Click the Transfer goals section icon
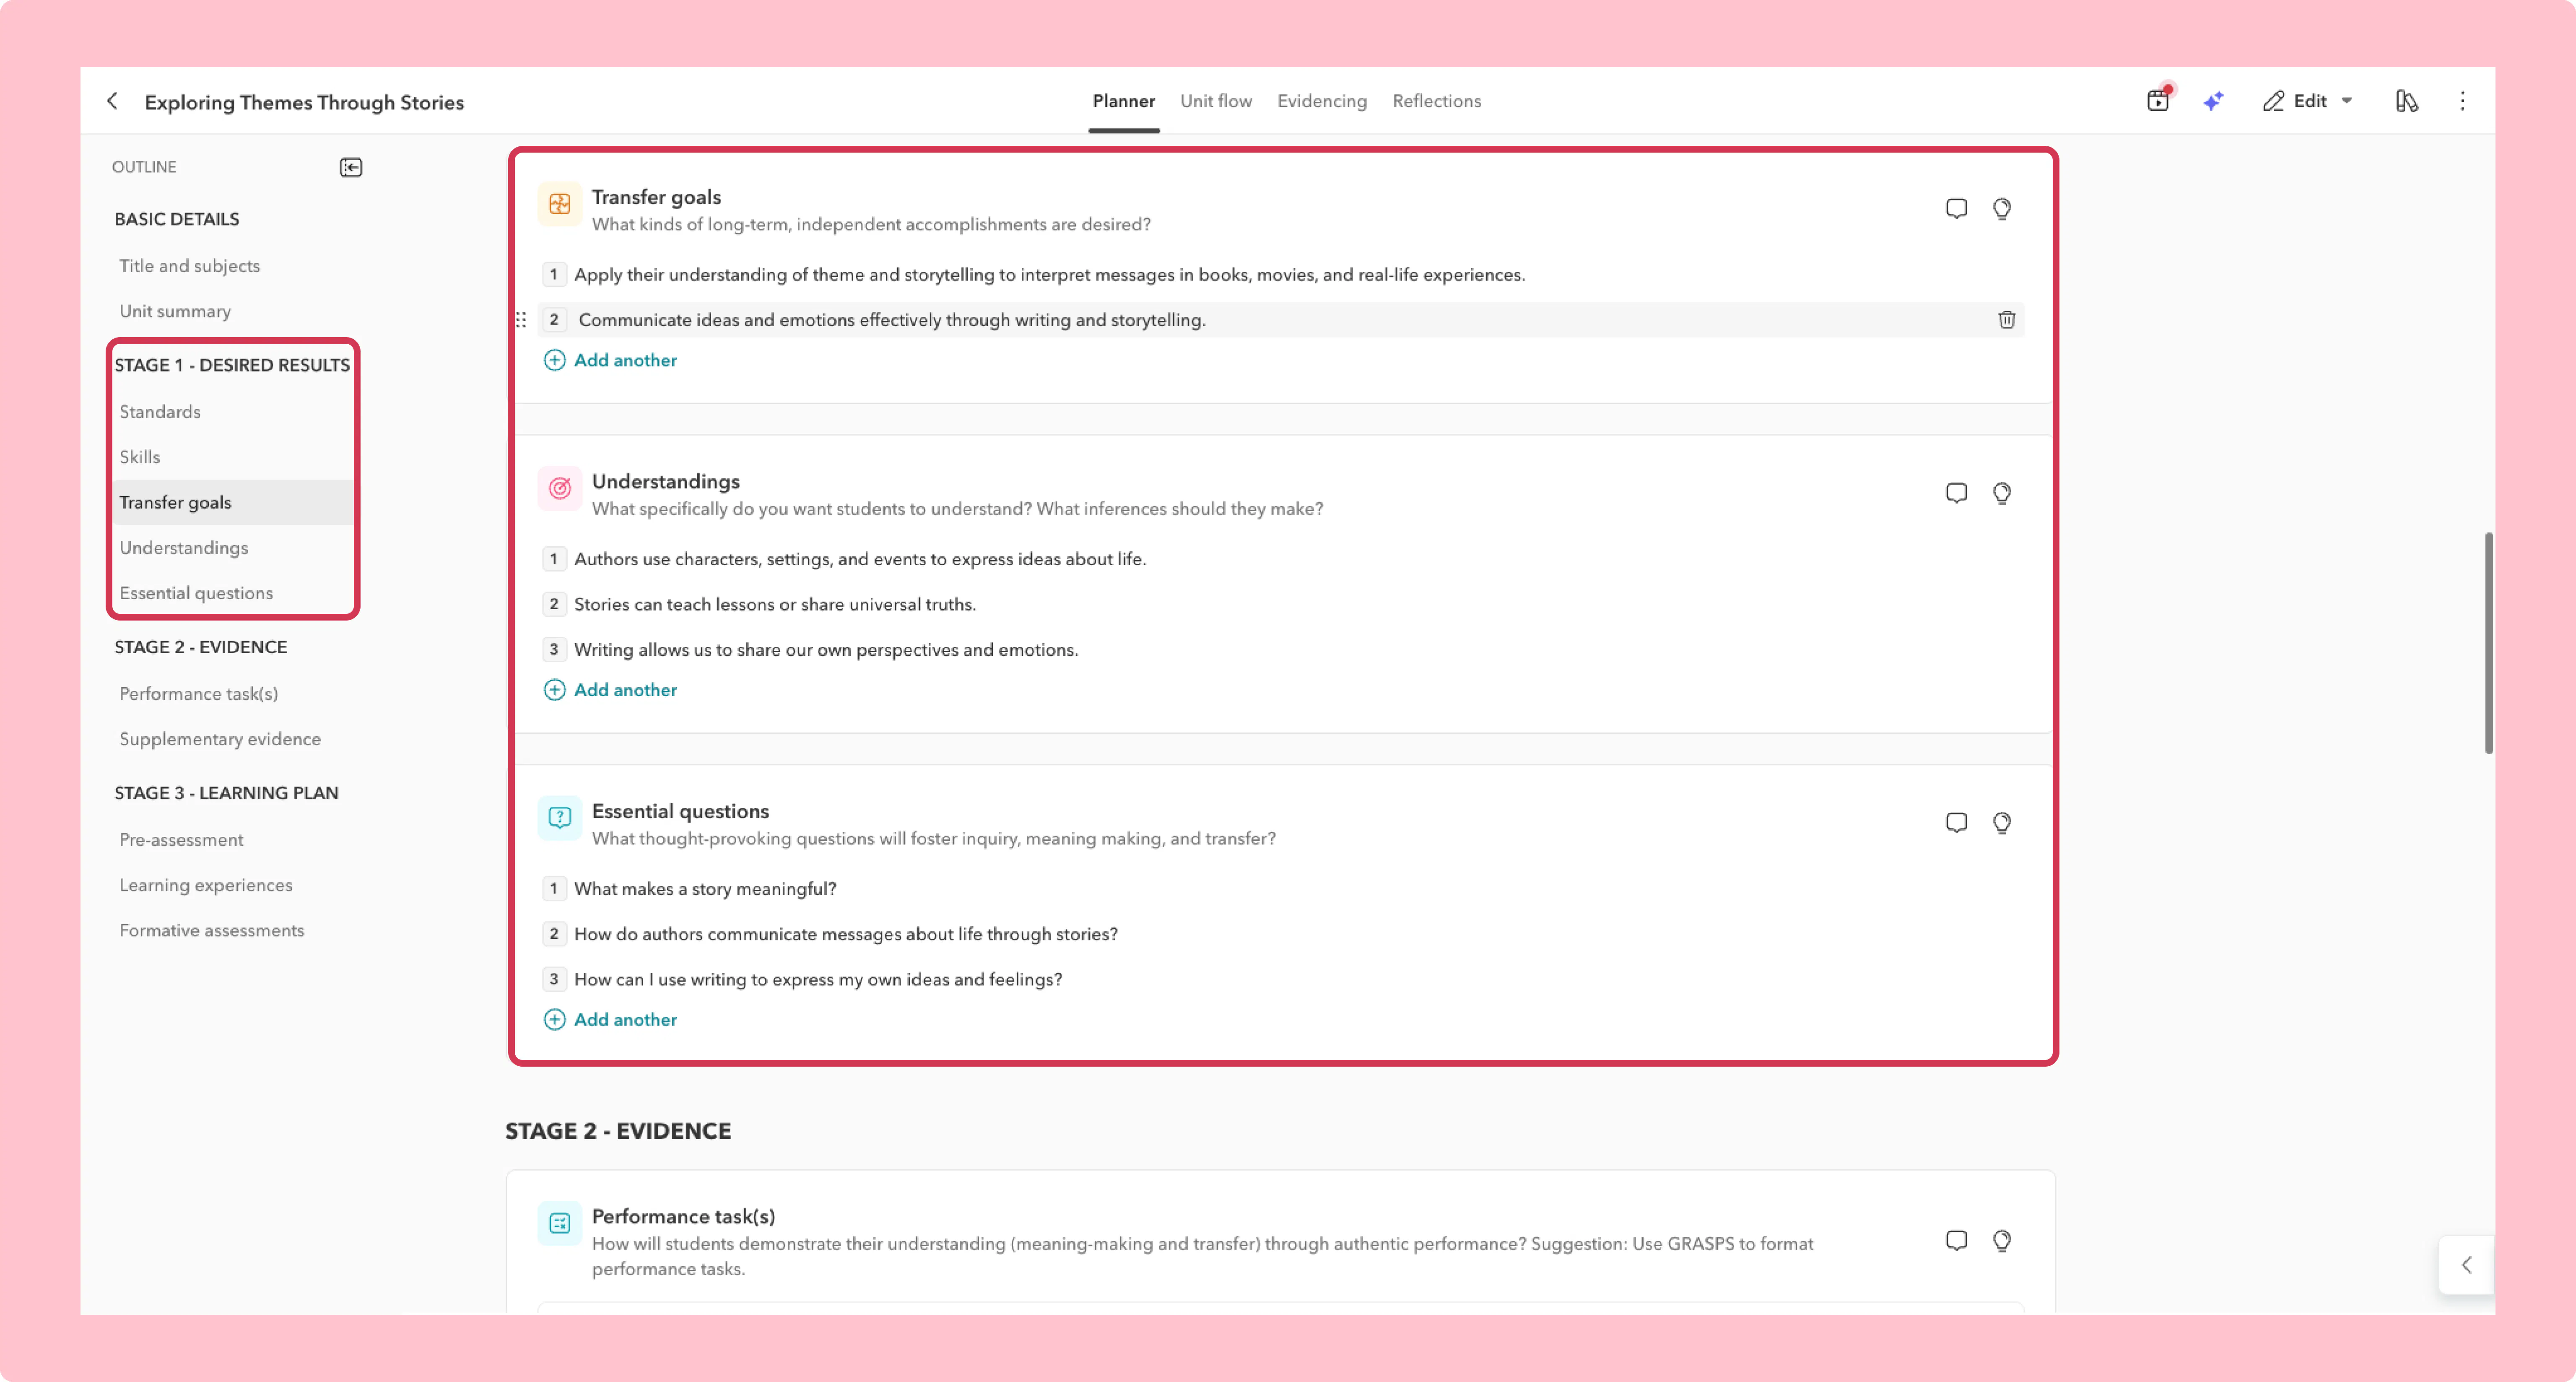The image size is (2576, 1382). (x=560, y=204)
